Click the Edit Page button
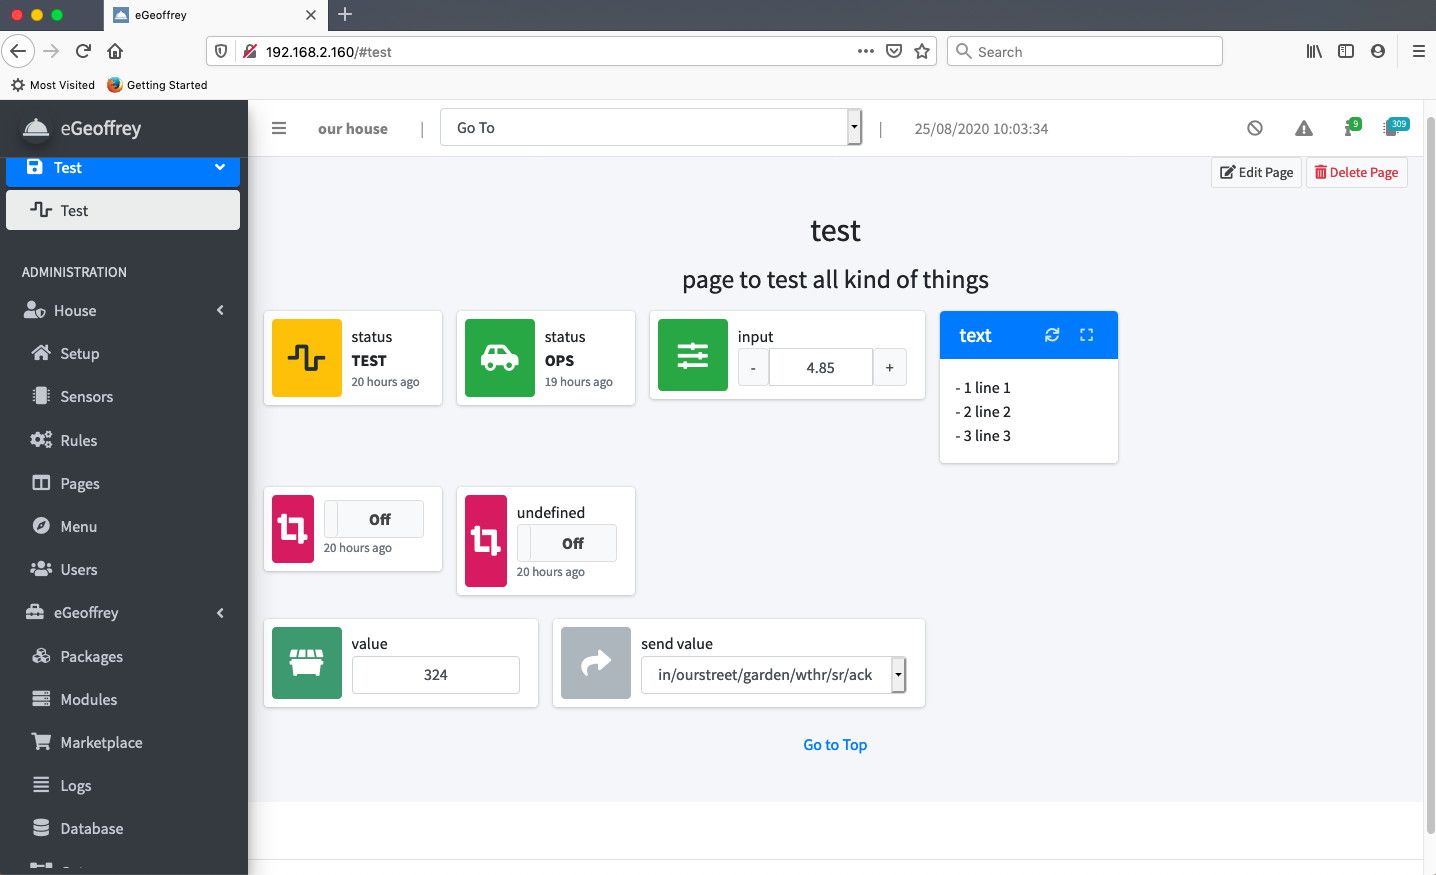 pos(1257,172)
